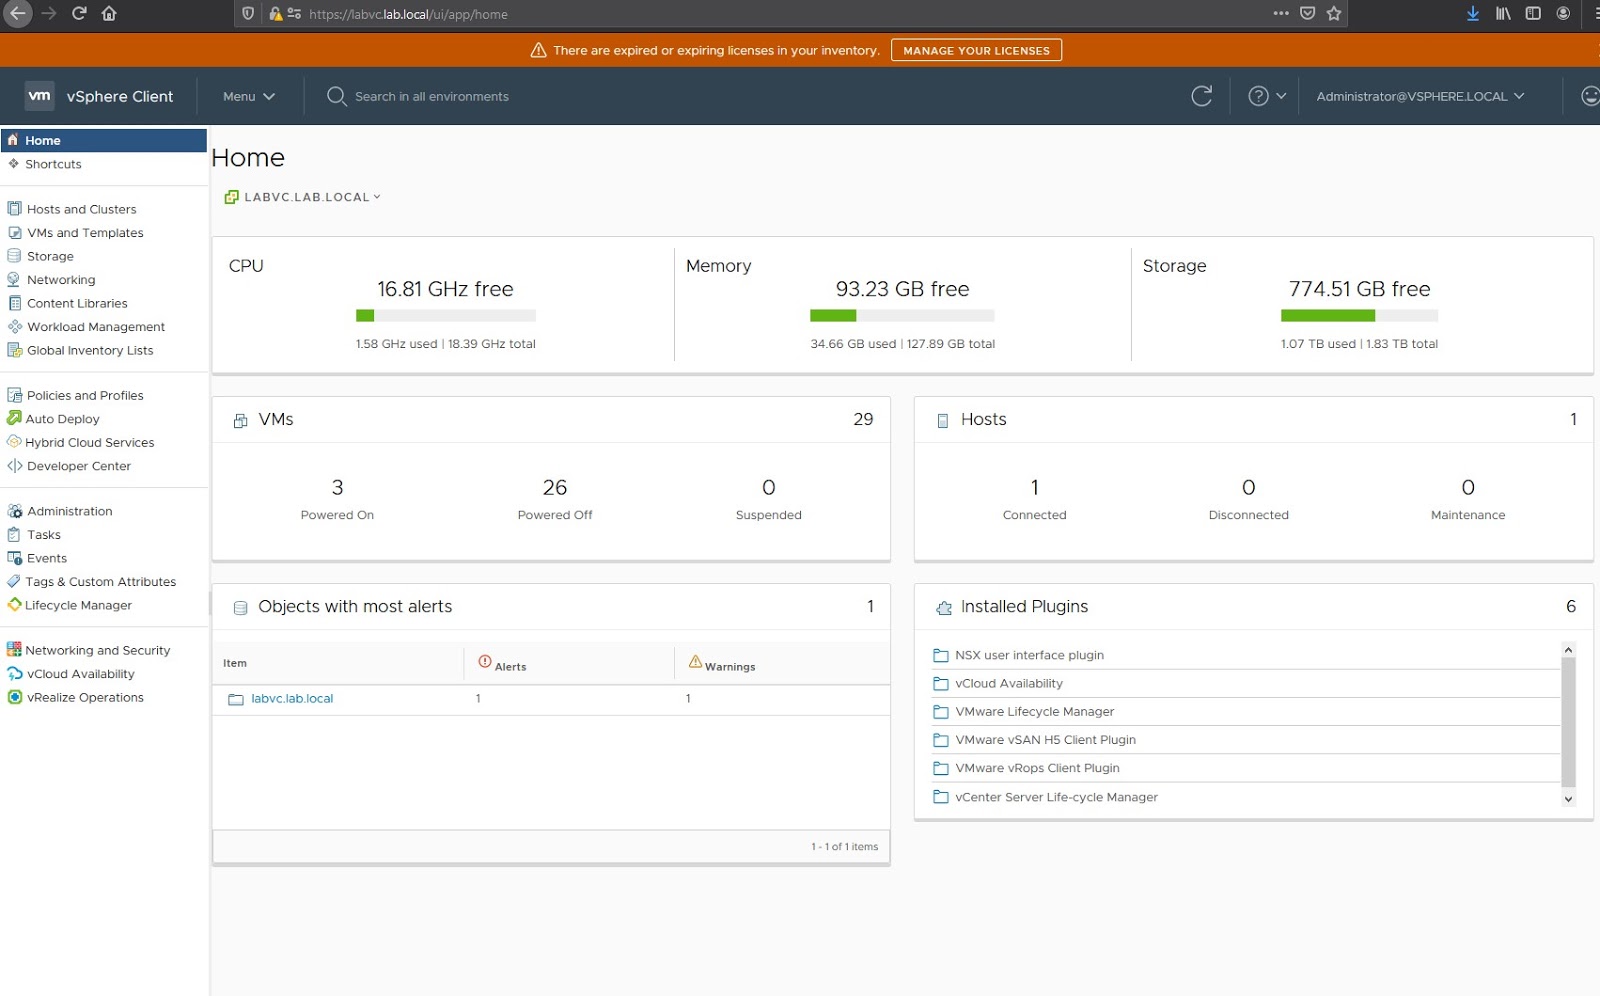The width and height of the screenshot is (1600, 996).
Task: Click the Storage usage bar
Action: pos(1359,316)
